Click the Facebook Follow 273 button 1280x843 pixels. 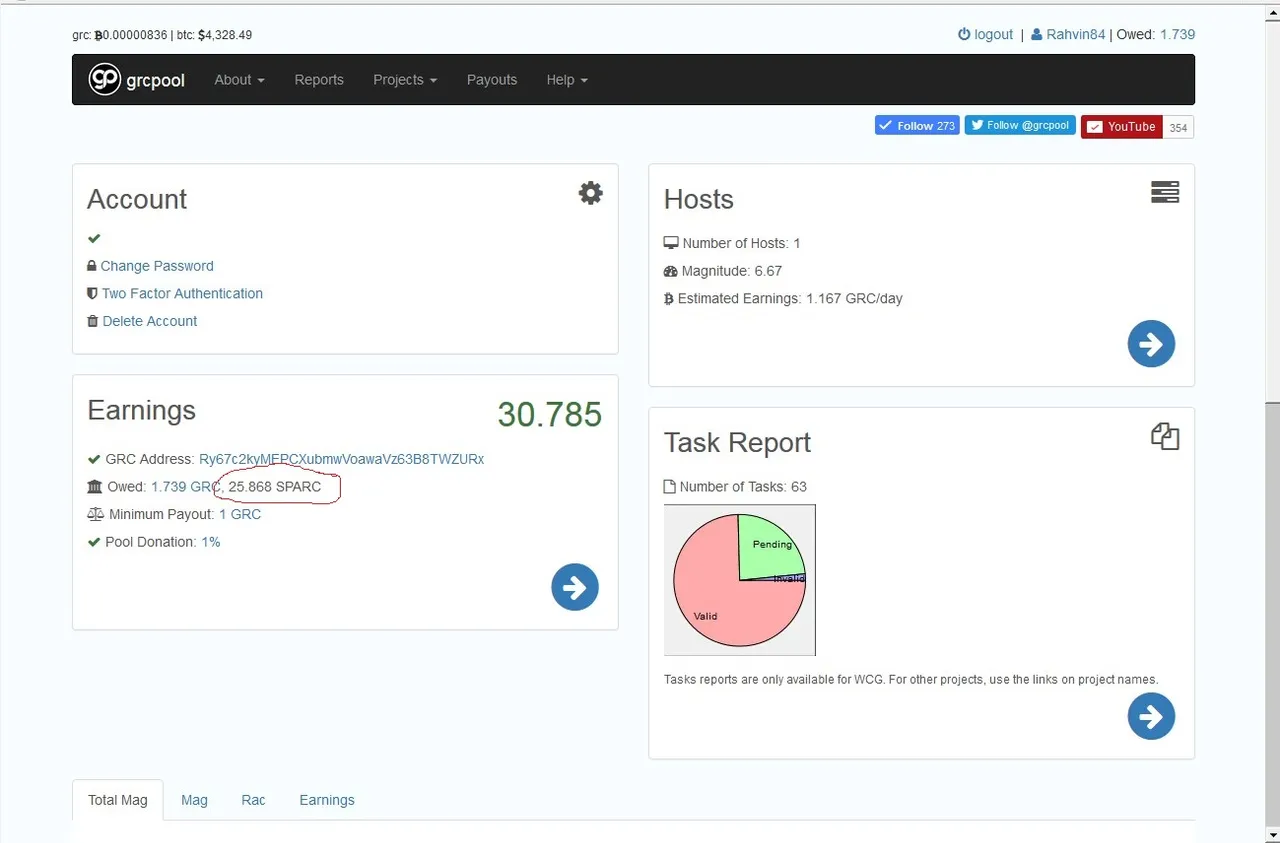pyautogui.click(x=917, y=126)
